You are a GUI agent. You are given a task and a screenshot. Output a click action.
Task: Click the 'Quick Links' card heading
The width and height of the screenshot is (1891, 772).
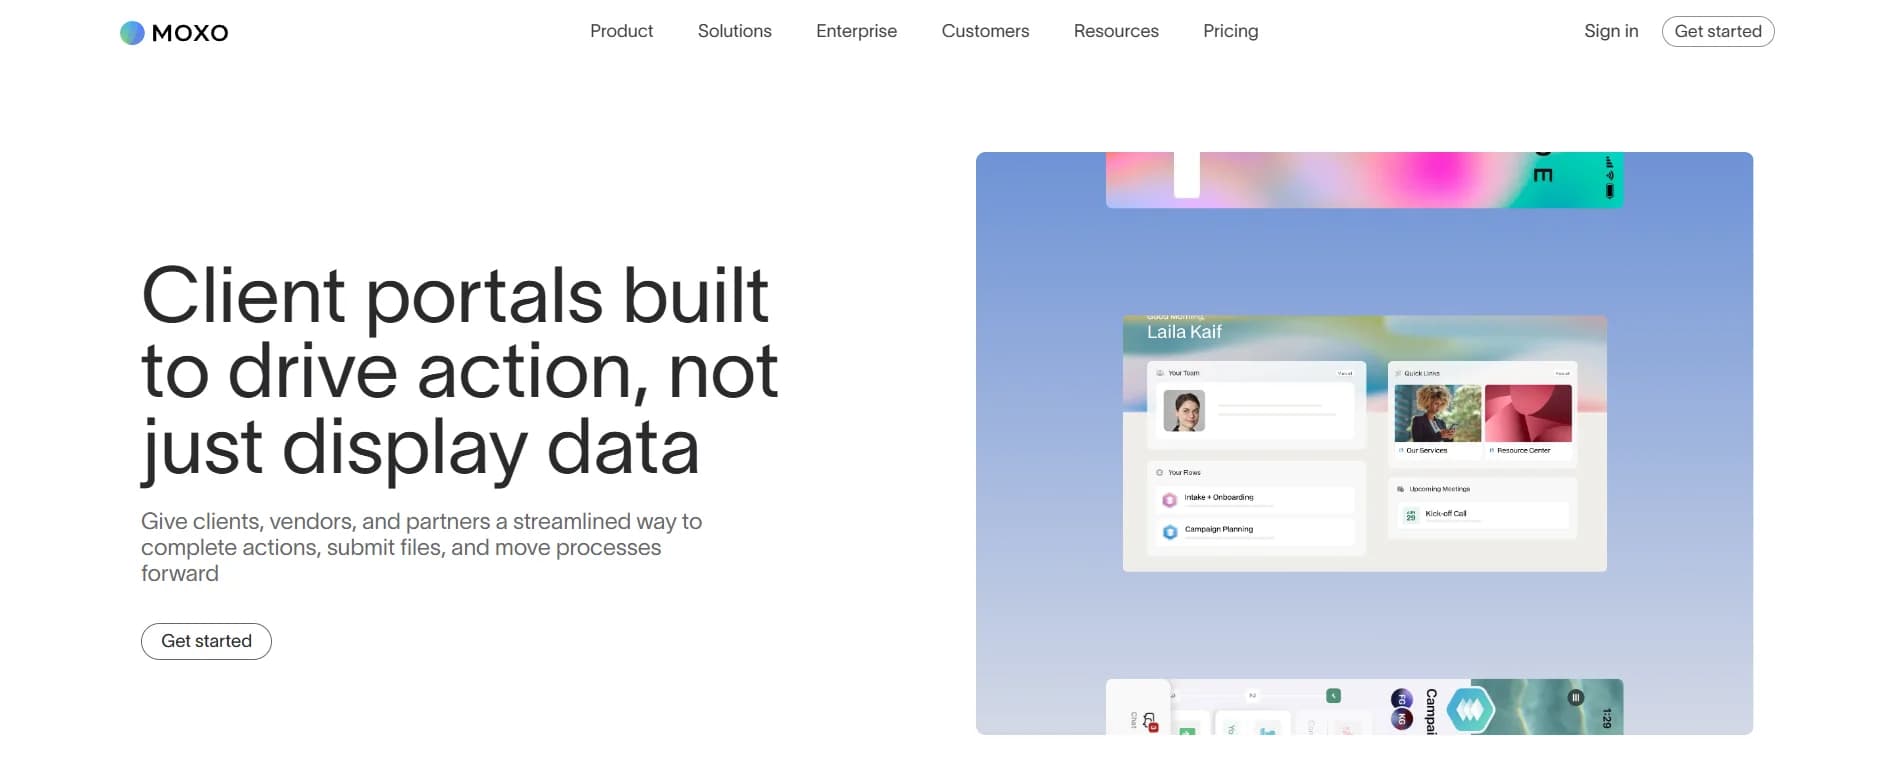point(1421,373)
